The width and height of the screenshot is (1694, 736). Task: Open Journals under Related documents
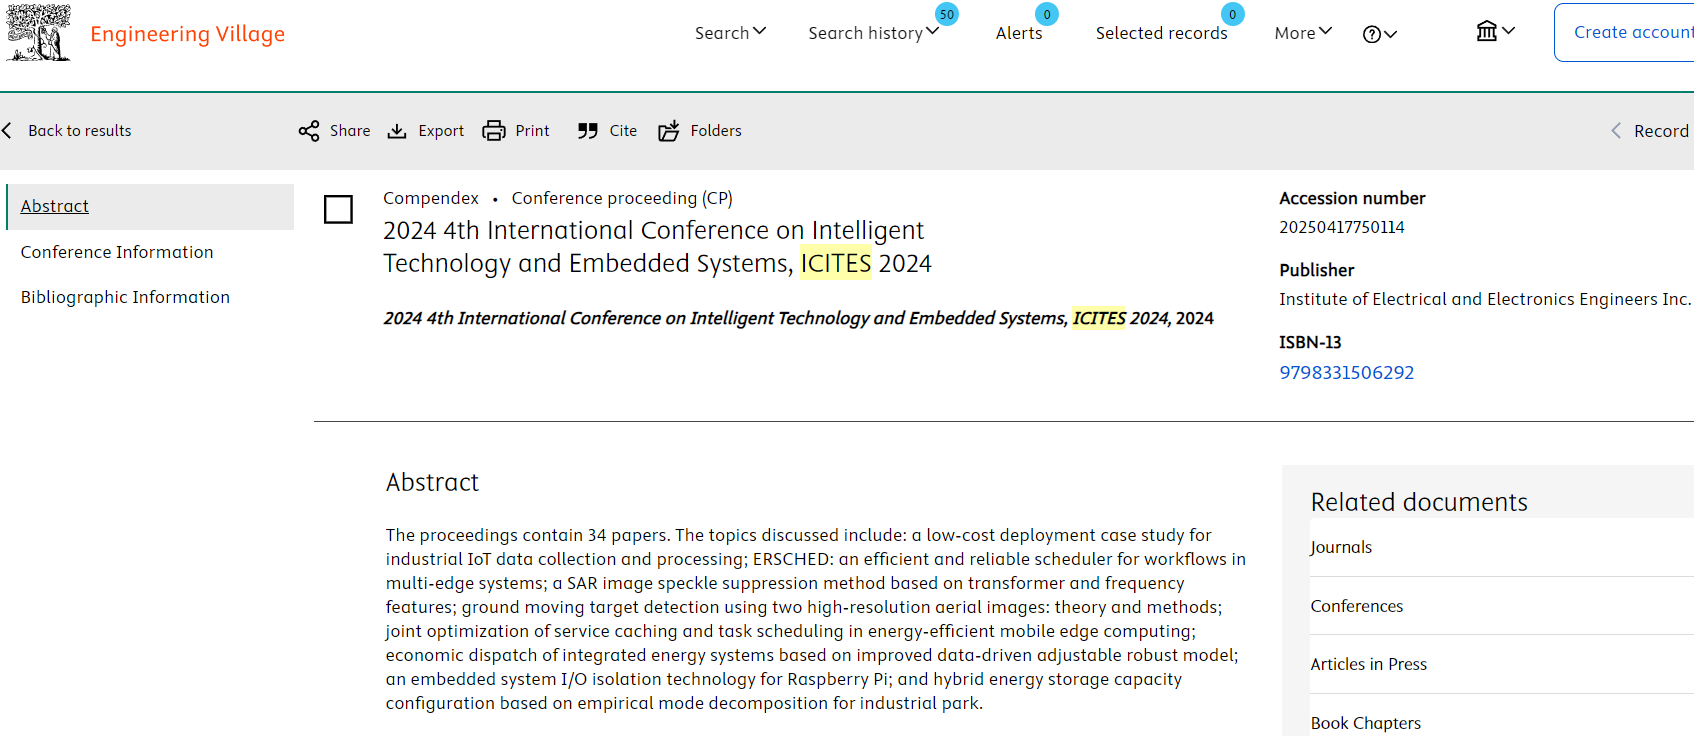1341,547
